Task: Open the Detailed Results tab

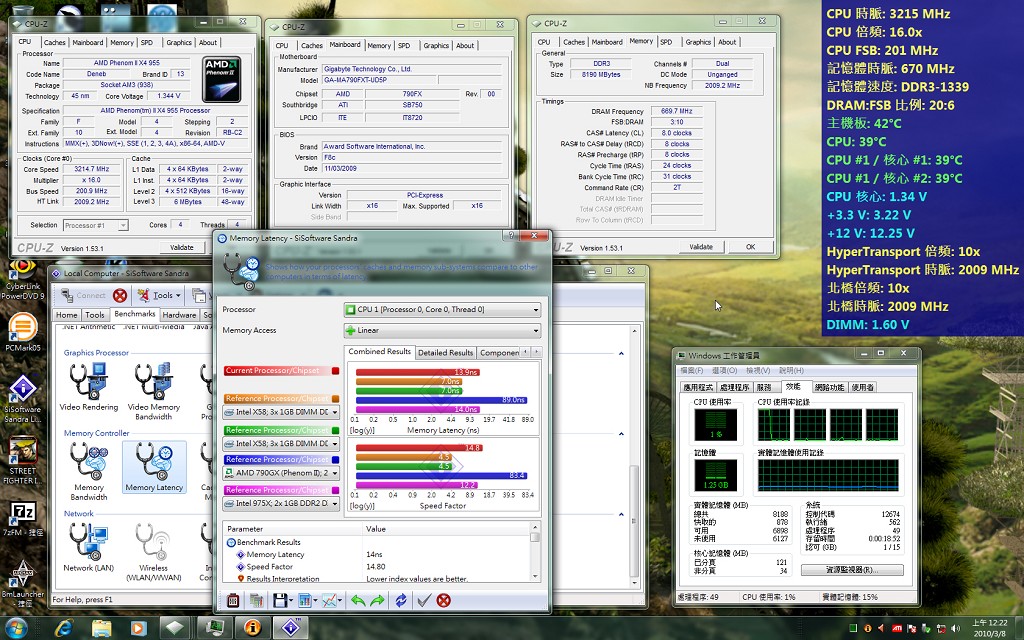Action: click(445, 353)
